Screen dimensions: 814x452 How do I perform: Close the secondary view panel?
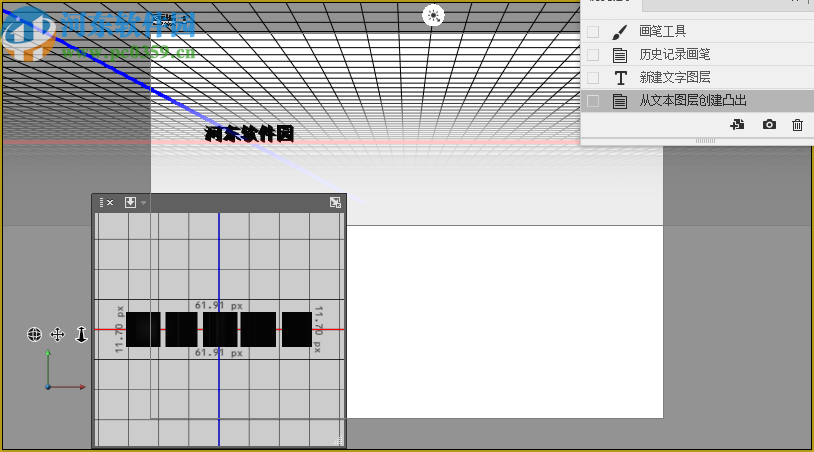pos(110,202)
